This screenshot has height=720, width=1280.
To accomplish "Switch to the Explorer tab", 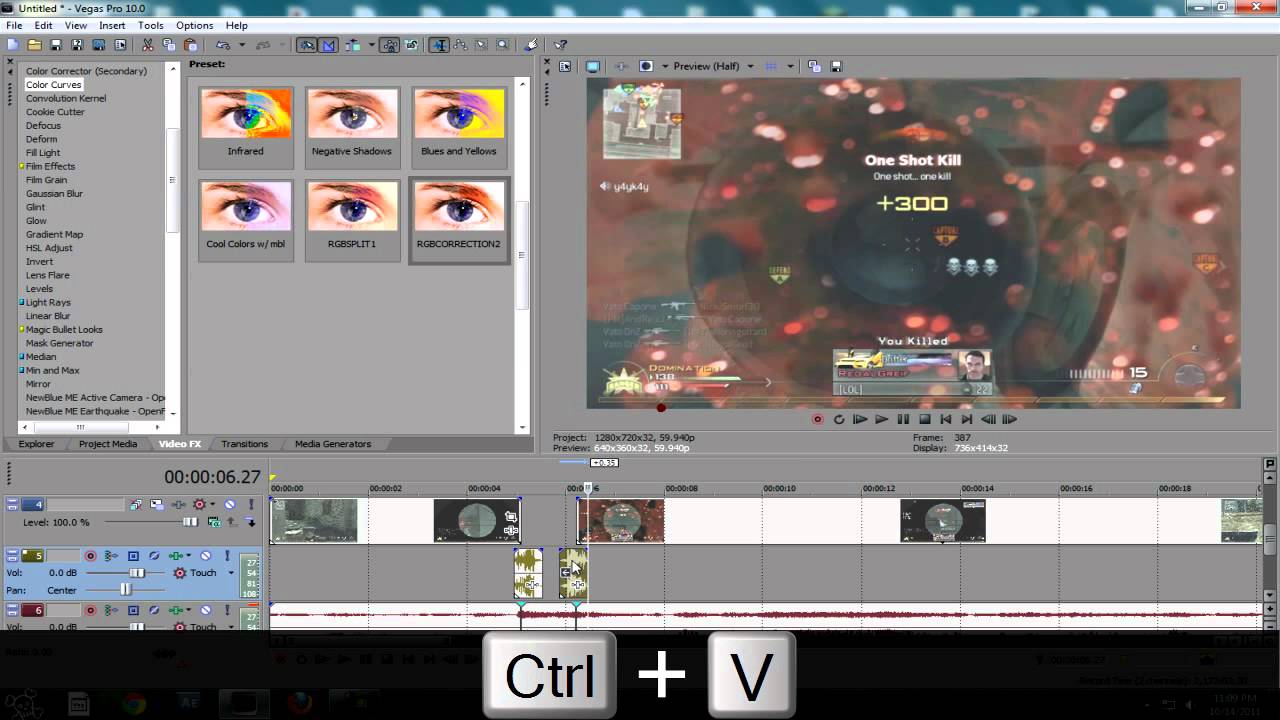I will [37, 444].
